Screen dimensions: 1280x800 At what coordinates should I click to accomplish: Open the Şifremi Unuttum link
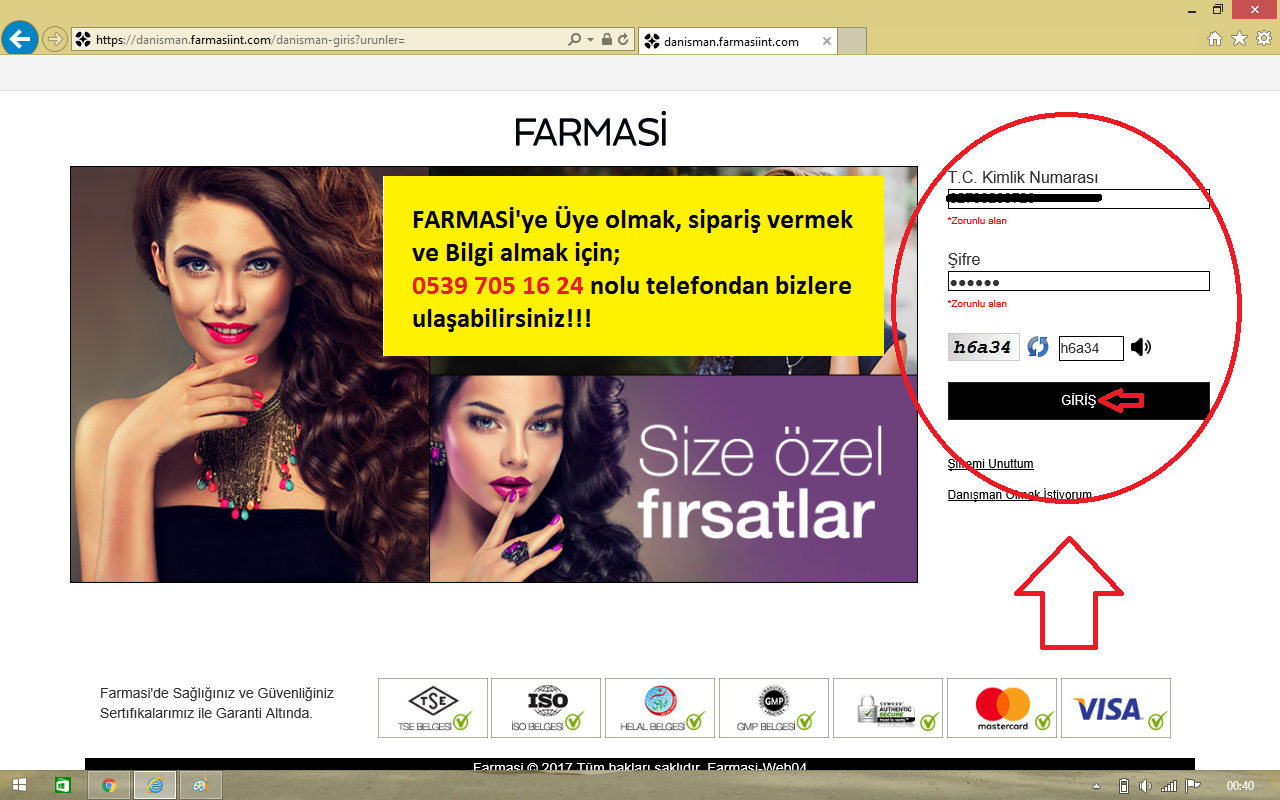[x=990, y=464]
